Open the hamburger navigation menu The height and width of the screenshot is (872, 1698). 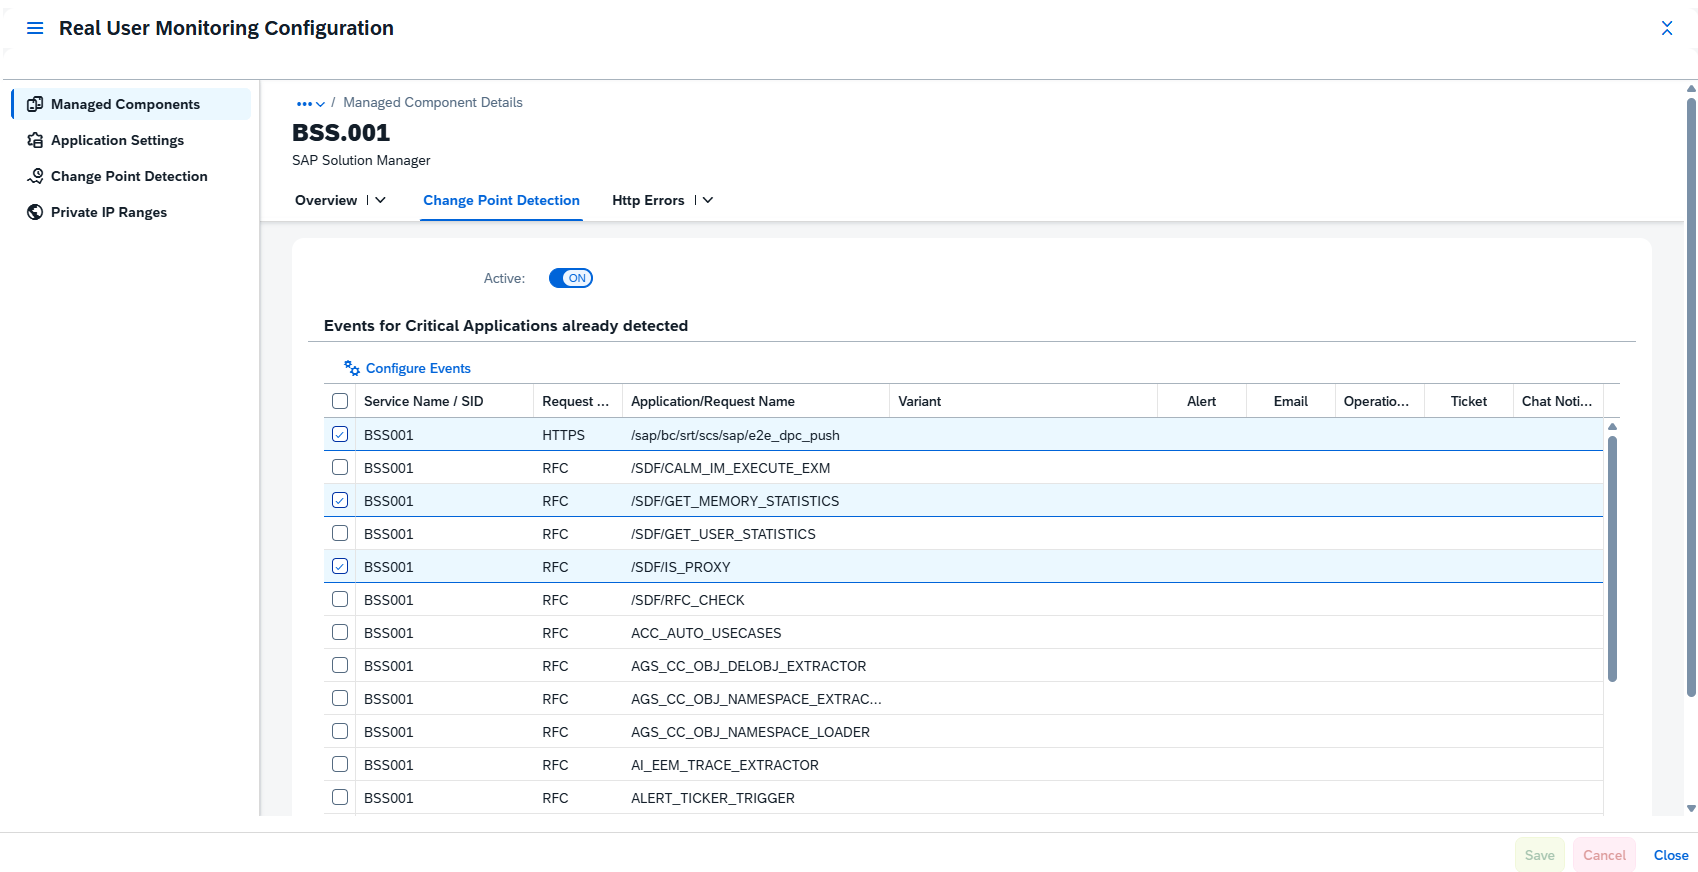pos(35,28)
